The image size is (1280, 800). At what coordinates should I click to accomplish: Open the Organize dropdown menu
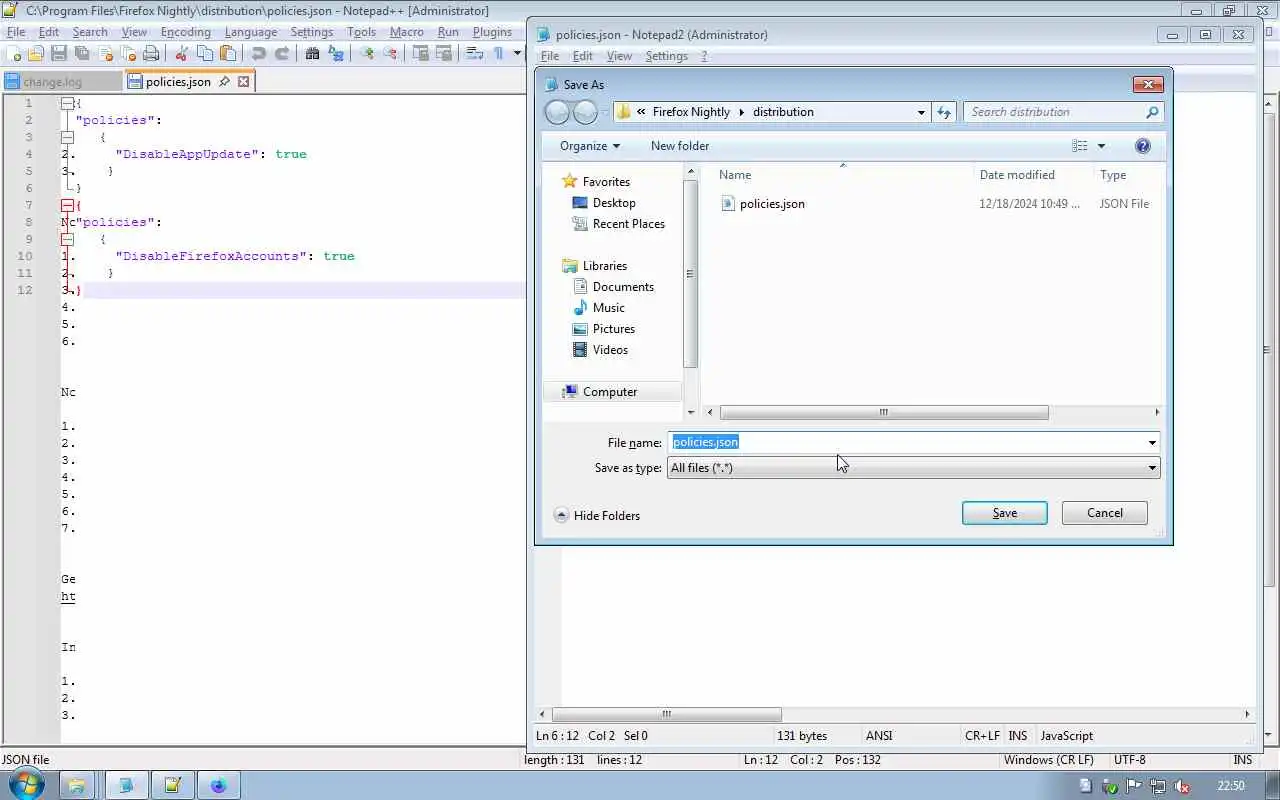(x=590, y=146)
